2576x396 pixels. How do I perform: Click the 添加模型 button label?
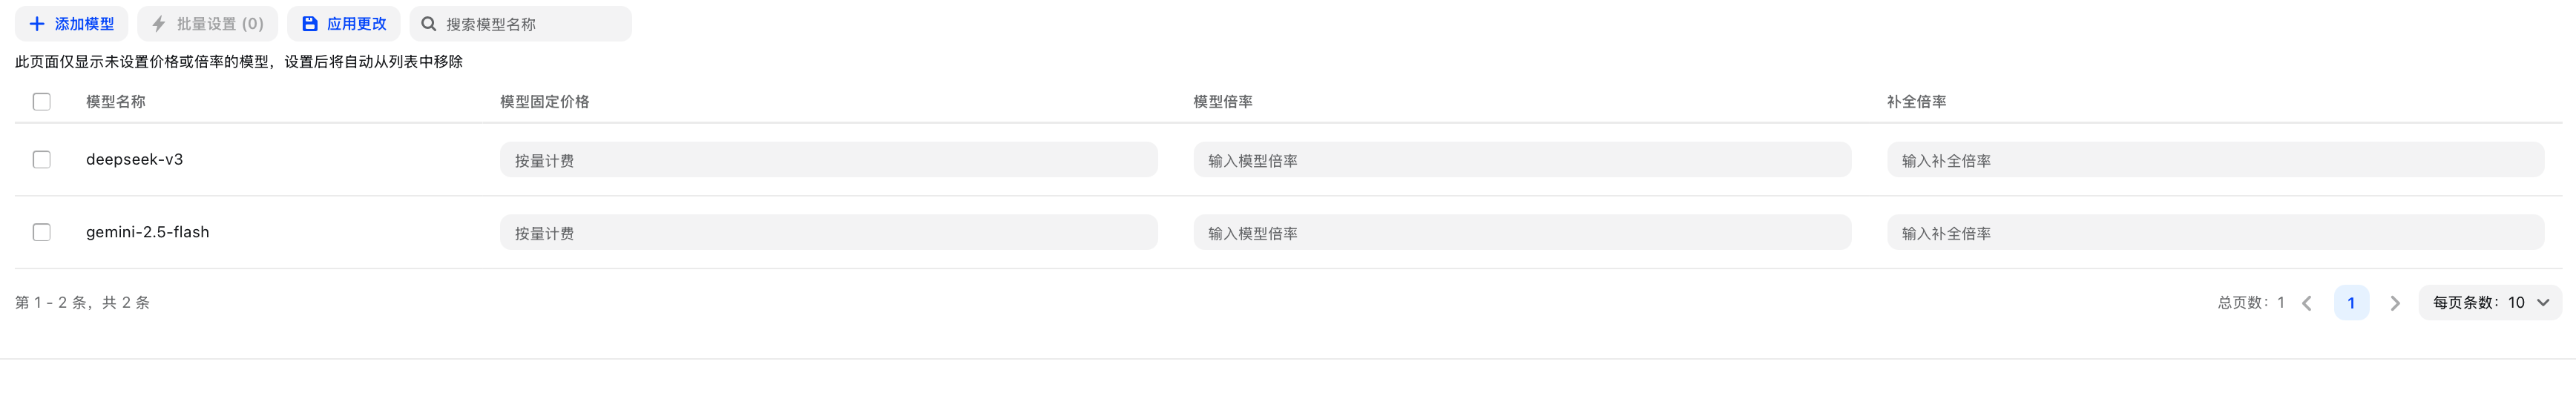[84, 24]
